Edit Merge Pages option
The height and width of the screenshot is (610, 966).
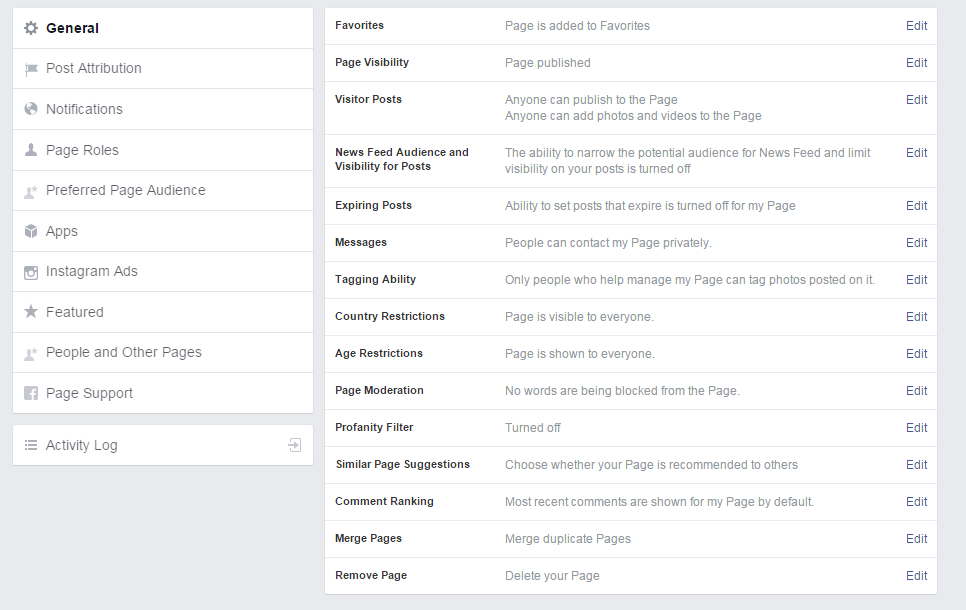coord(916,539)
